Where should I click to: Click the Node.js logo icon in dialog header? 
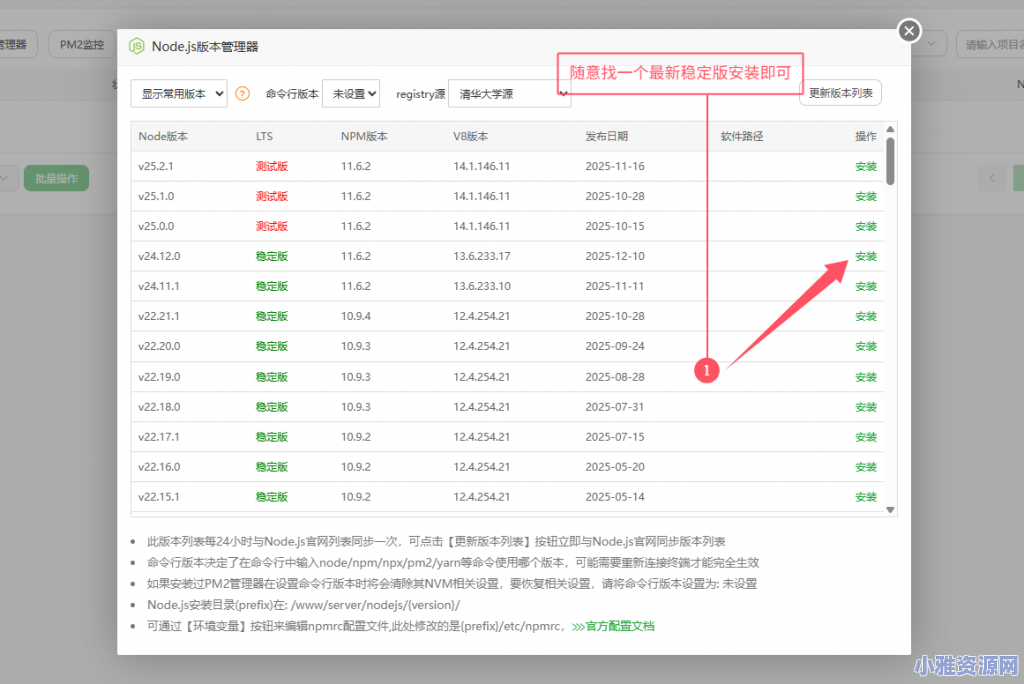click(136, 45)
